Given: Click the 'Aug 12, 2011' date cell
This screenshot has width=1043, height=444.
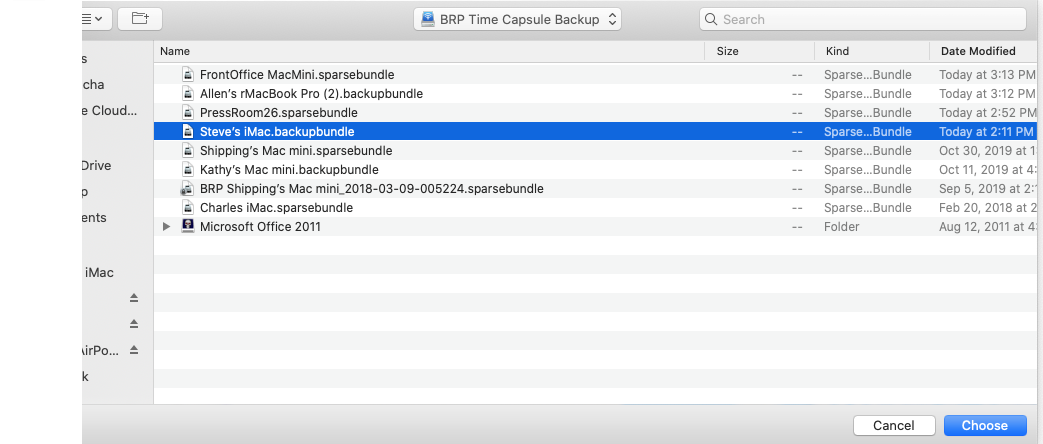Looking at the screenshot, I should (x=987, y=226).
